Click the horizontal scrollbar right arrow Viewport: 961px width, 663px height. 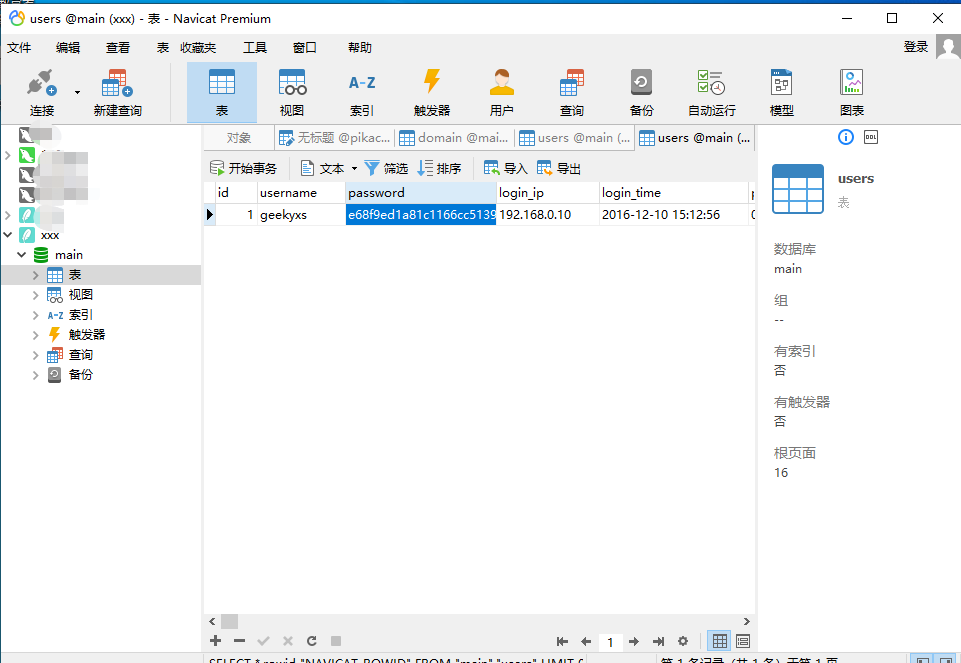click(746, 621)
